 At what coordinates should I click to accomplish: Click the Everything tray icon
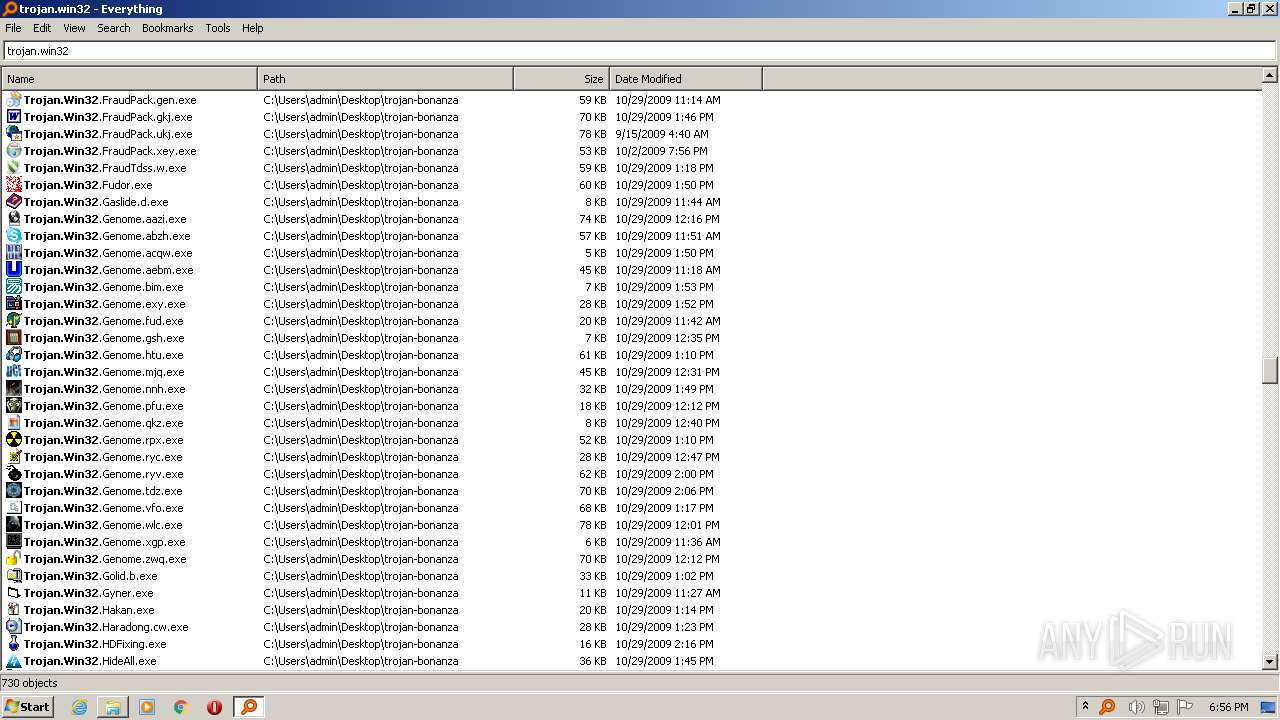click(x=1107, y=707)
